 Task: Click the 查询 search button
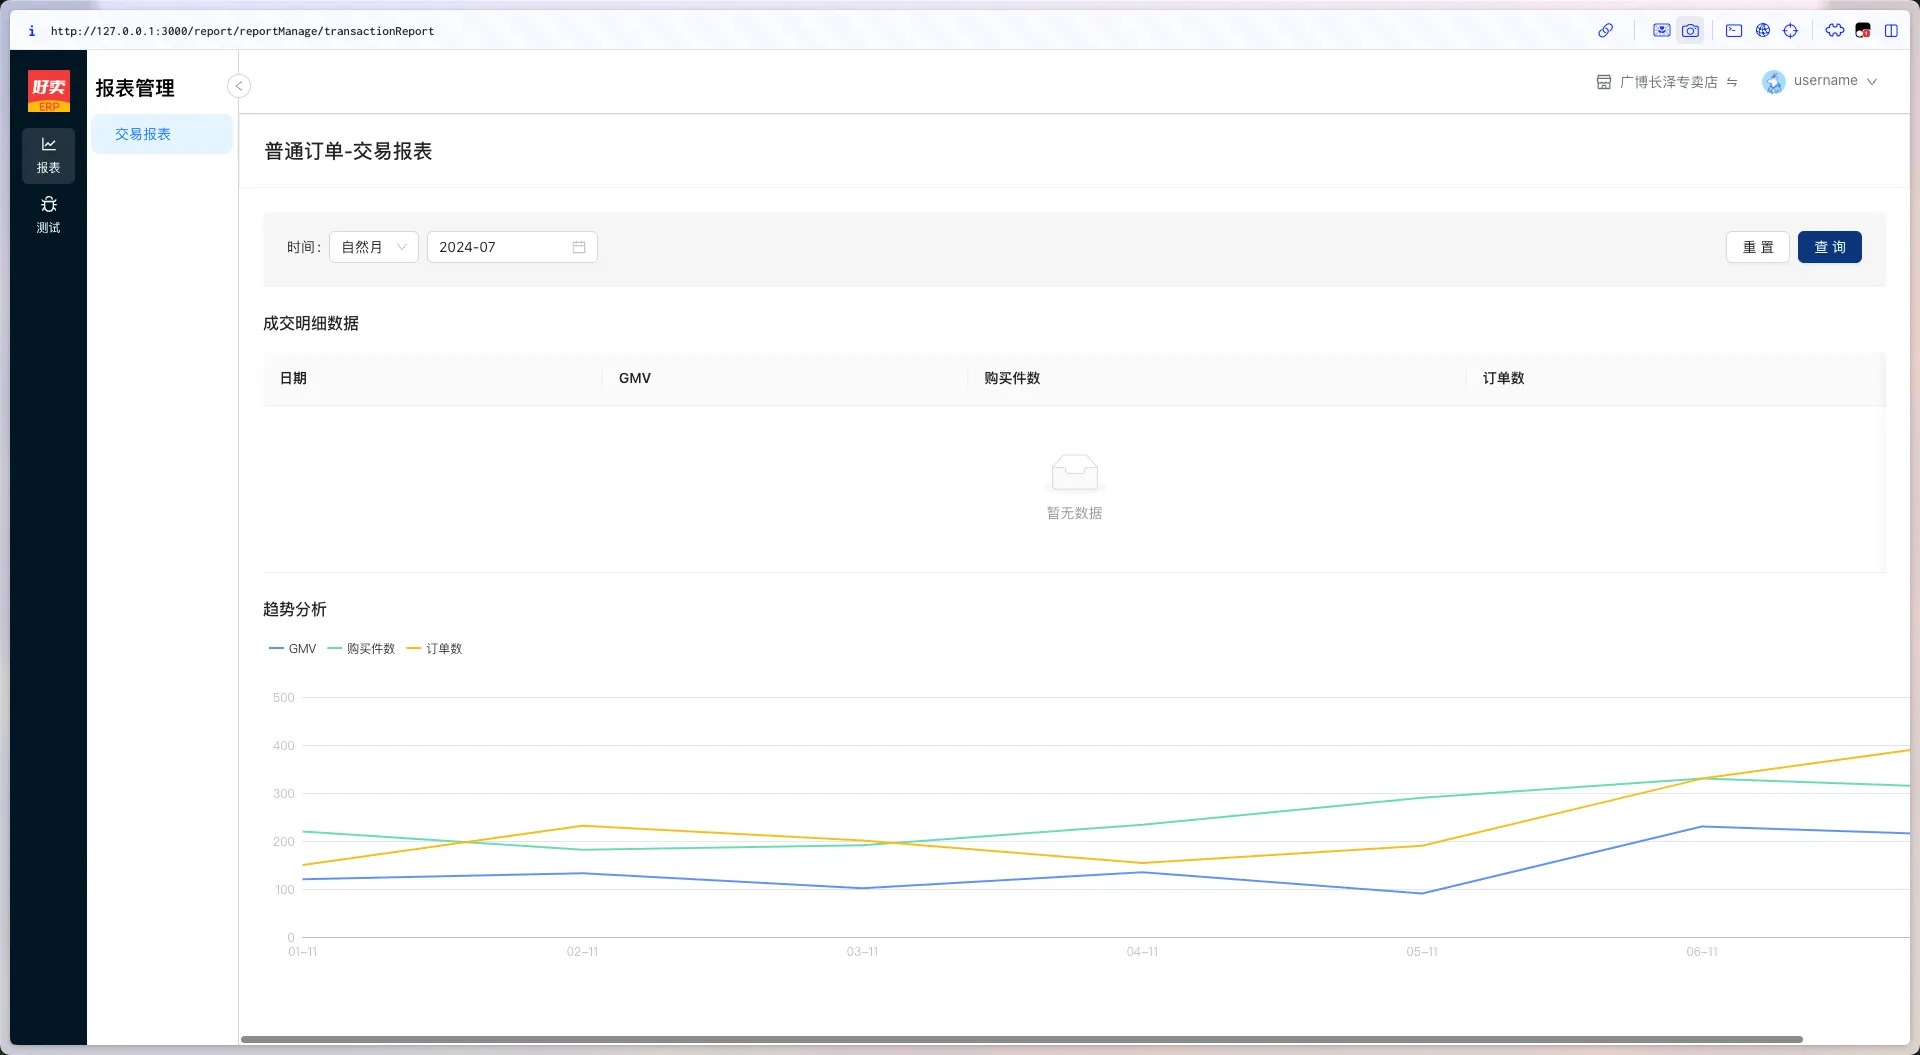pyautogui.click(x=1830, y=247)
